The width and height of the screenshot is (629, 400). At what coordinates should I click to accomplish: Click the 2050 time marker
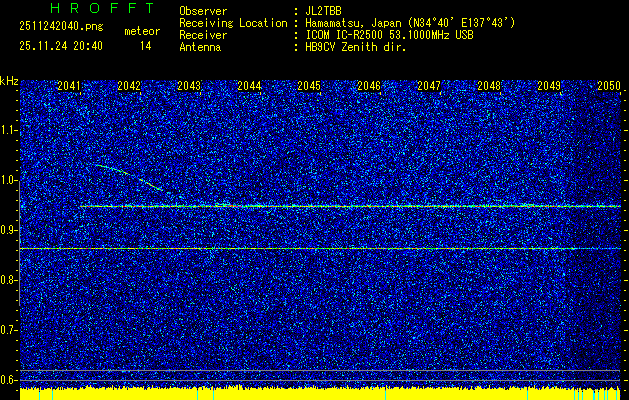click(x=609, y=87)
